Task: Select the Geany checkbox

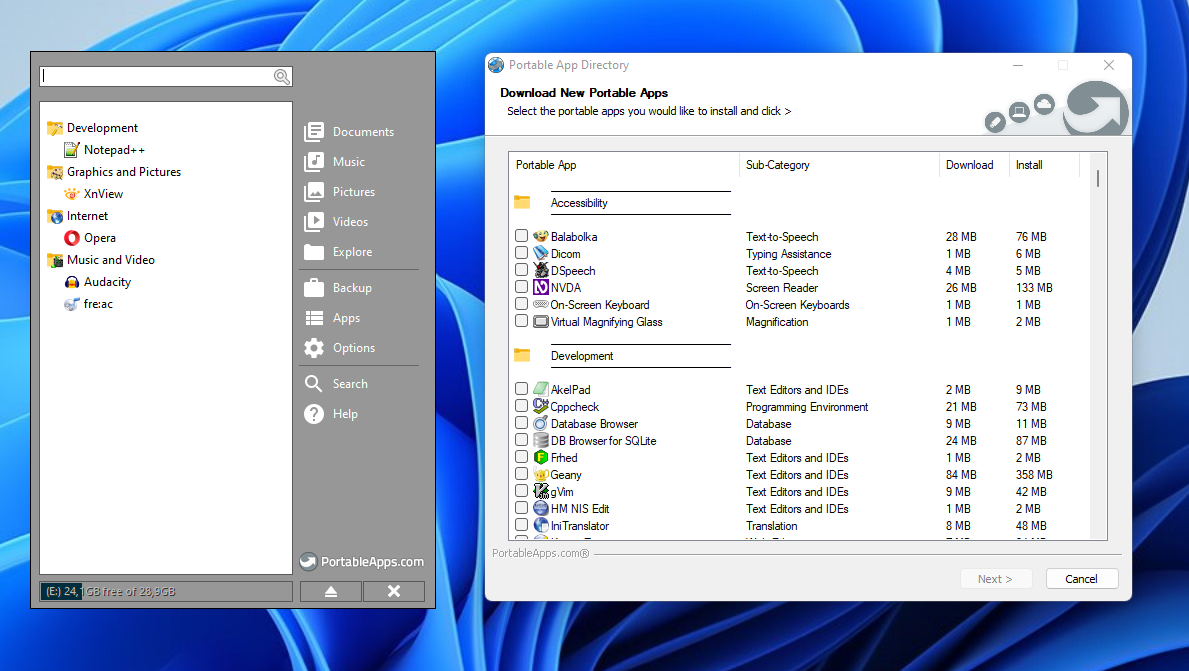Action: (521, 475)
